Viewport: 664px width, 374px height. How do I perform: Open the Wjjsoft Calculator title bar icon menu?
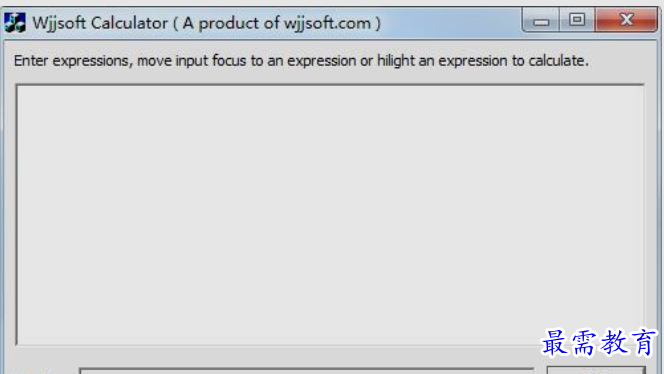15,22
